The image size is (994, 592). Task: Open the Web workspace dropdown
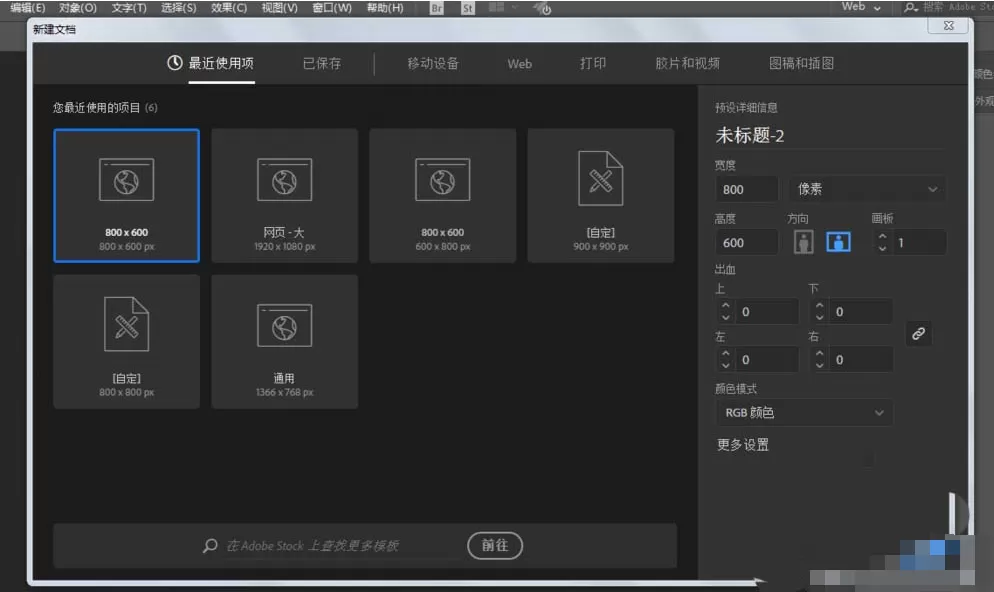pos(861,7)
